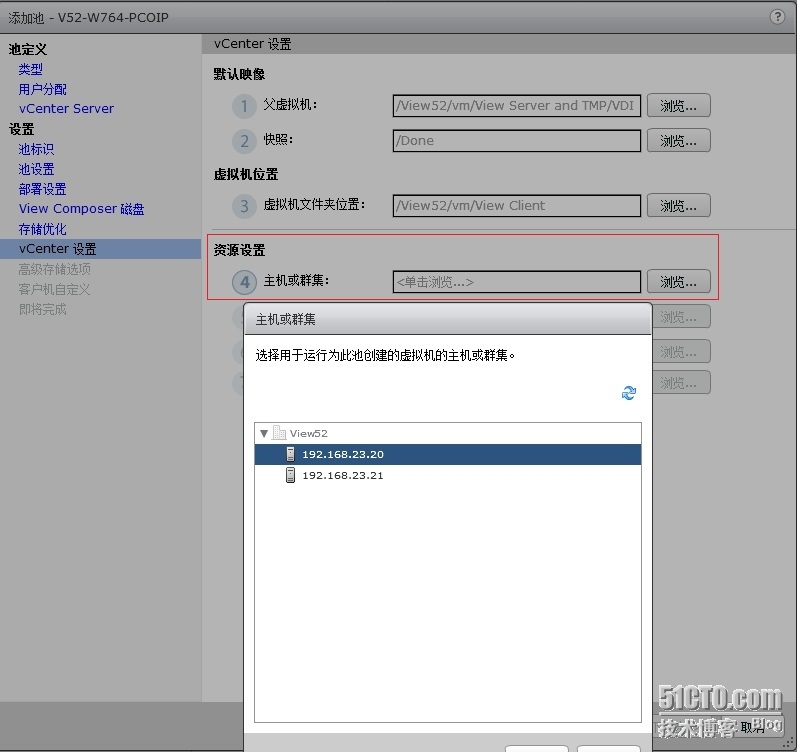Click the 虚拟机文件夹位置 field

[x=516, y=205]
